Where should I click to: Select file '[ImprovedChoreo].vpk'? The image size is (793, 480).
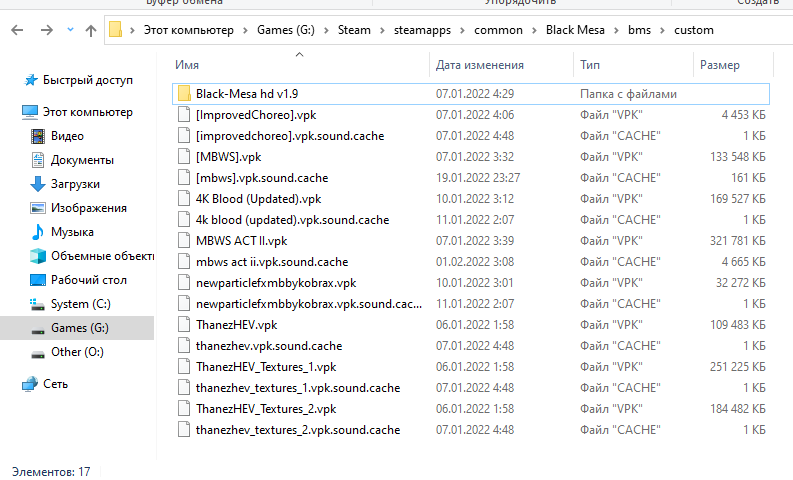tap(256, 115)
